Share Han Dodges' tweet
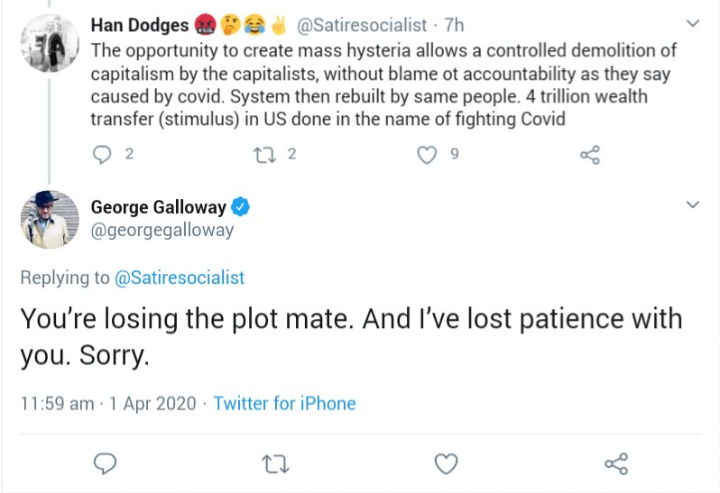Image resolution: width=720 pixels, height=493 pixels. (590, 154)
